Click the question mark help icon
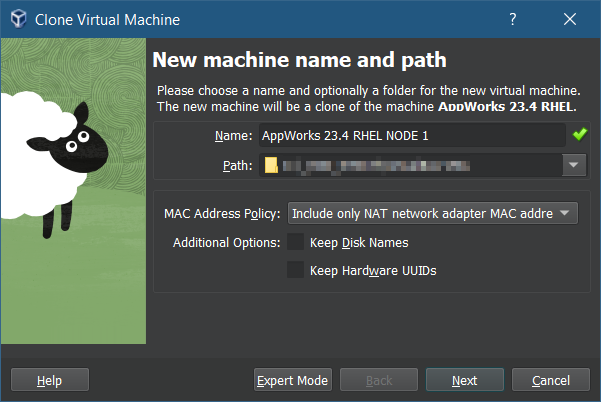601x402 pixels. tap(512, 19)
